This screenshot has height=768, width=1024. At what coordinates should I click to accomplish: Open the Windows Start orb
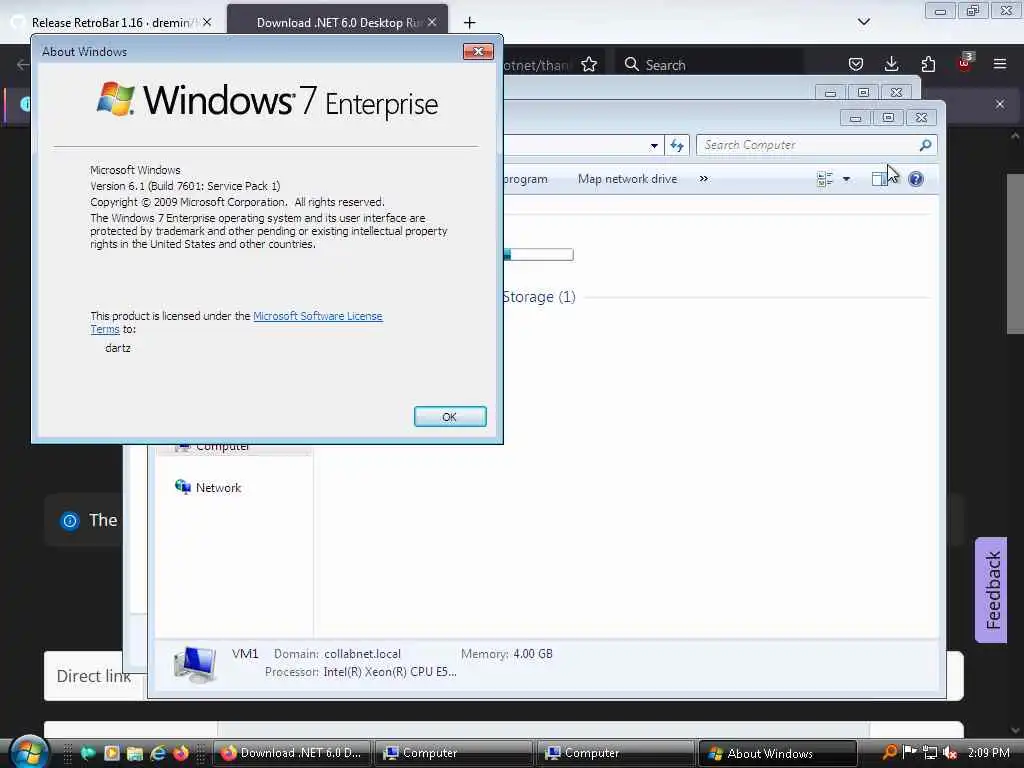coord(28,752)
